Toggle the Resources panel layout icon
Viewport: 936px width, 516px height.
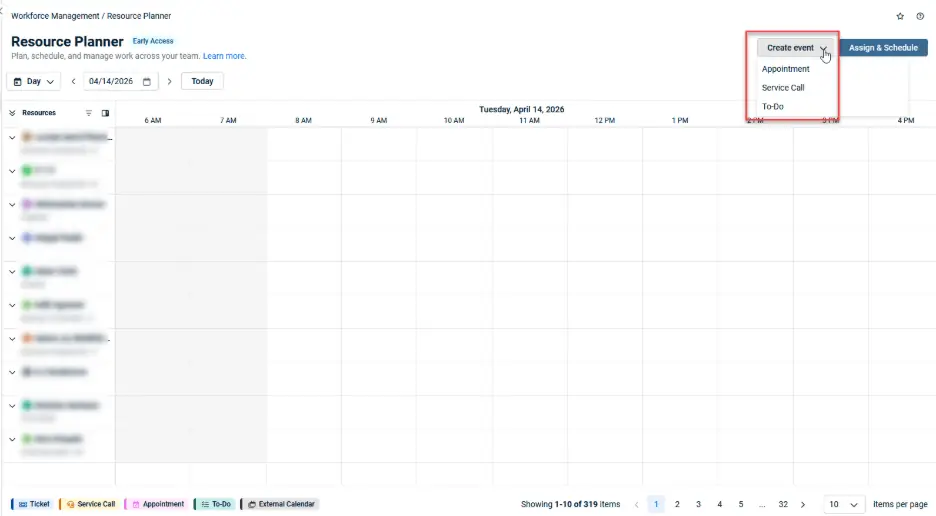click(105, 113)
